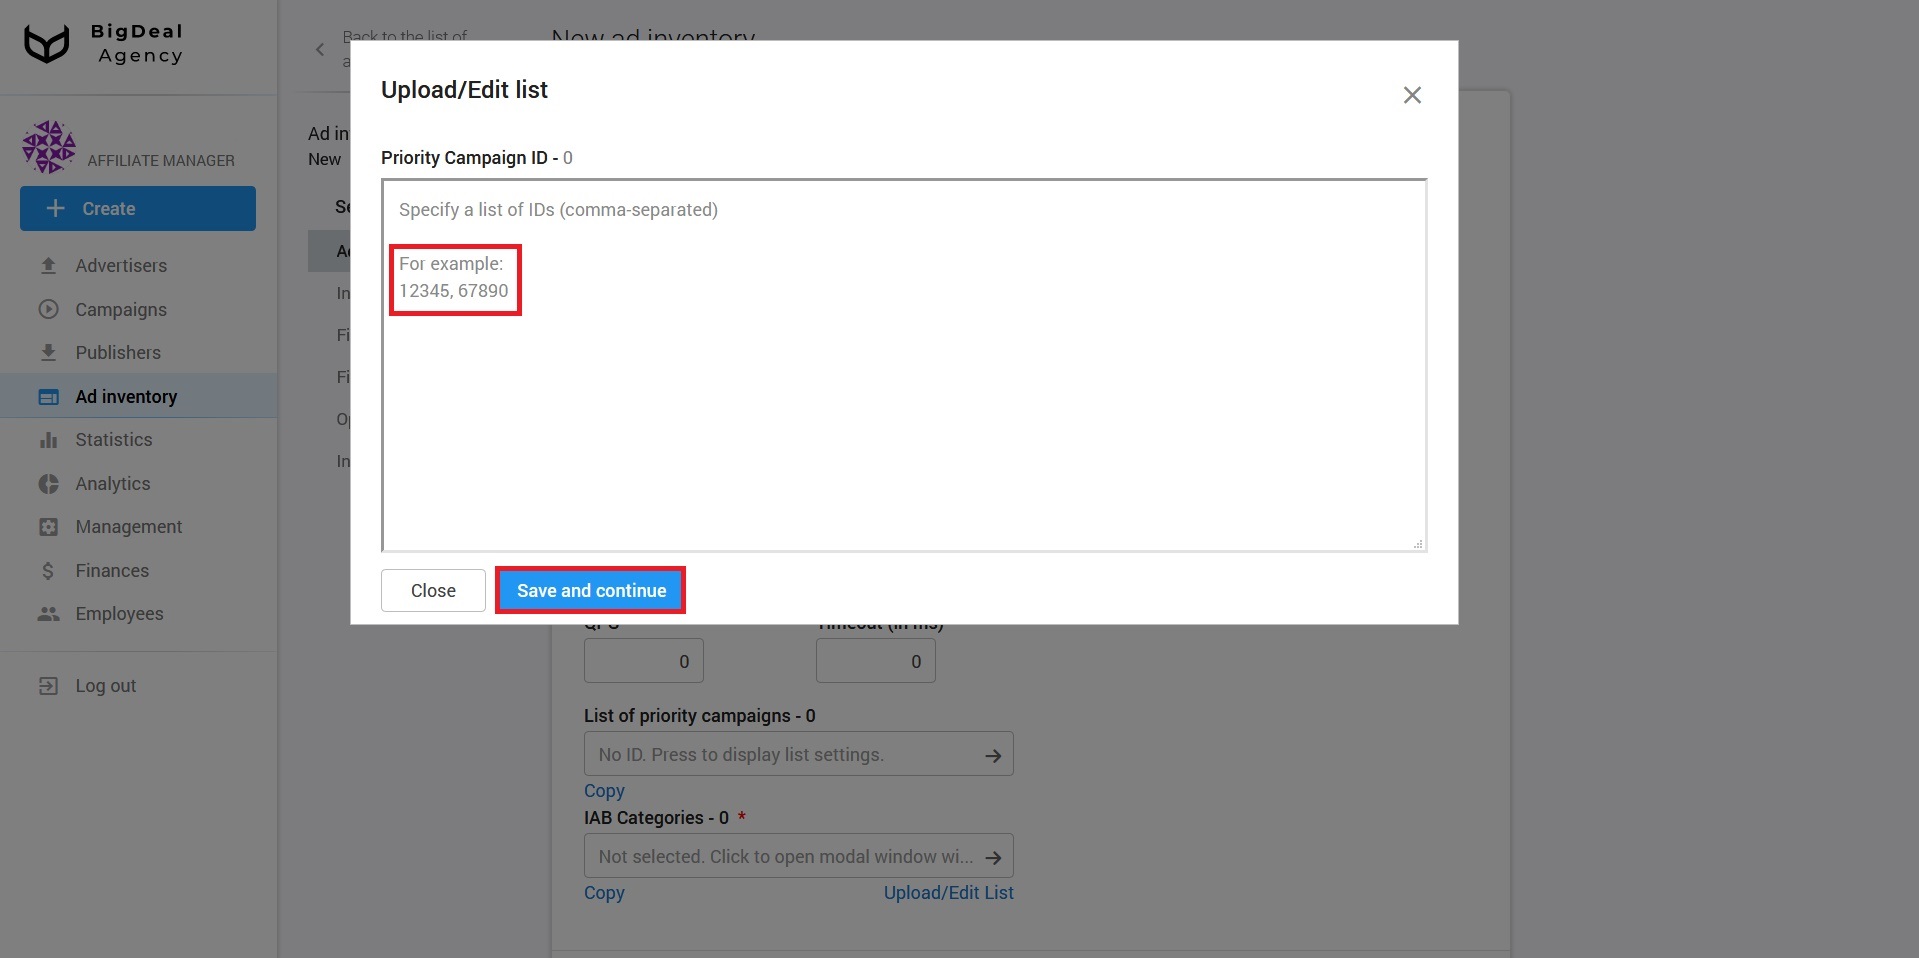Open IAB Categories modal with its arrow
The height and width of the screenshot is (958, 1919).
coord(994,856)
